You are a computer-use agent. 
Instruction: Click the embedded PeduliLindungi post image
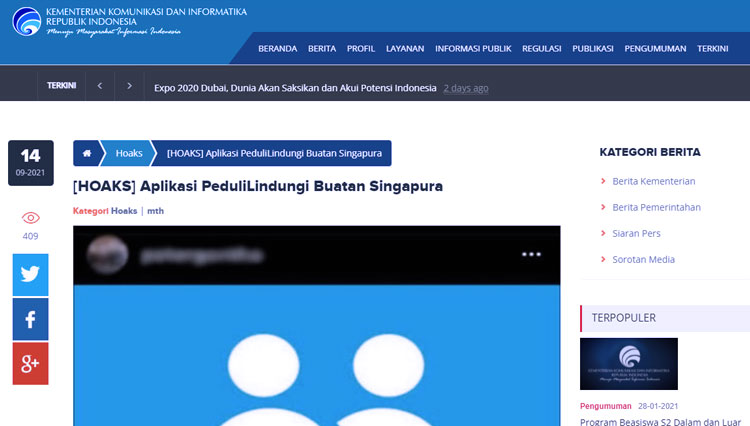click(x=317, y=355)
